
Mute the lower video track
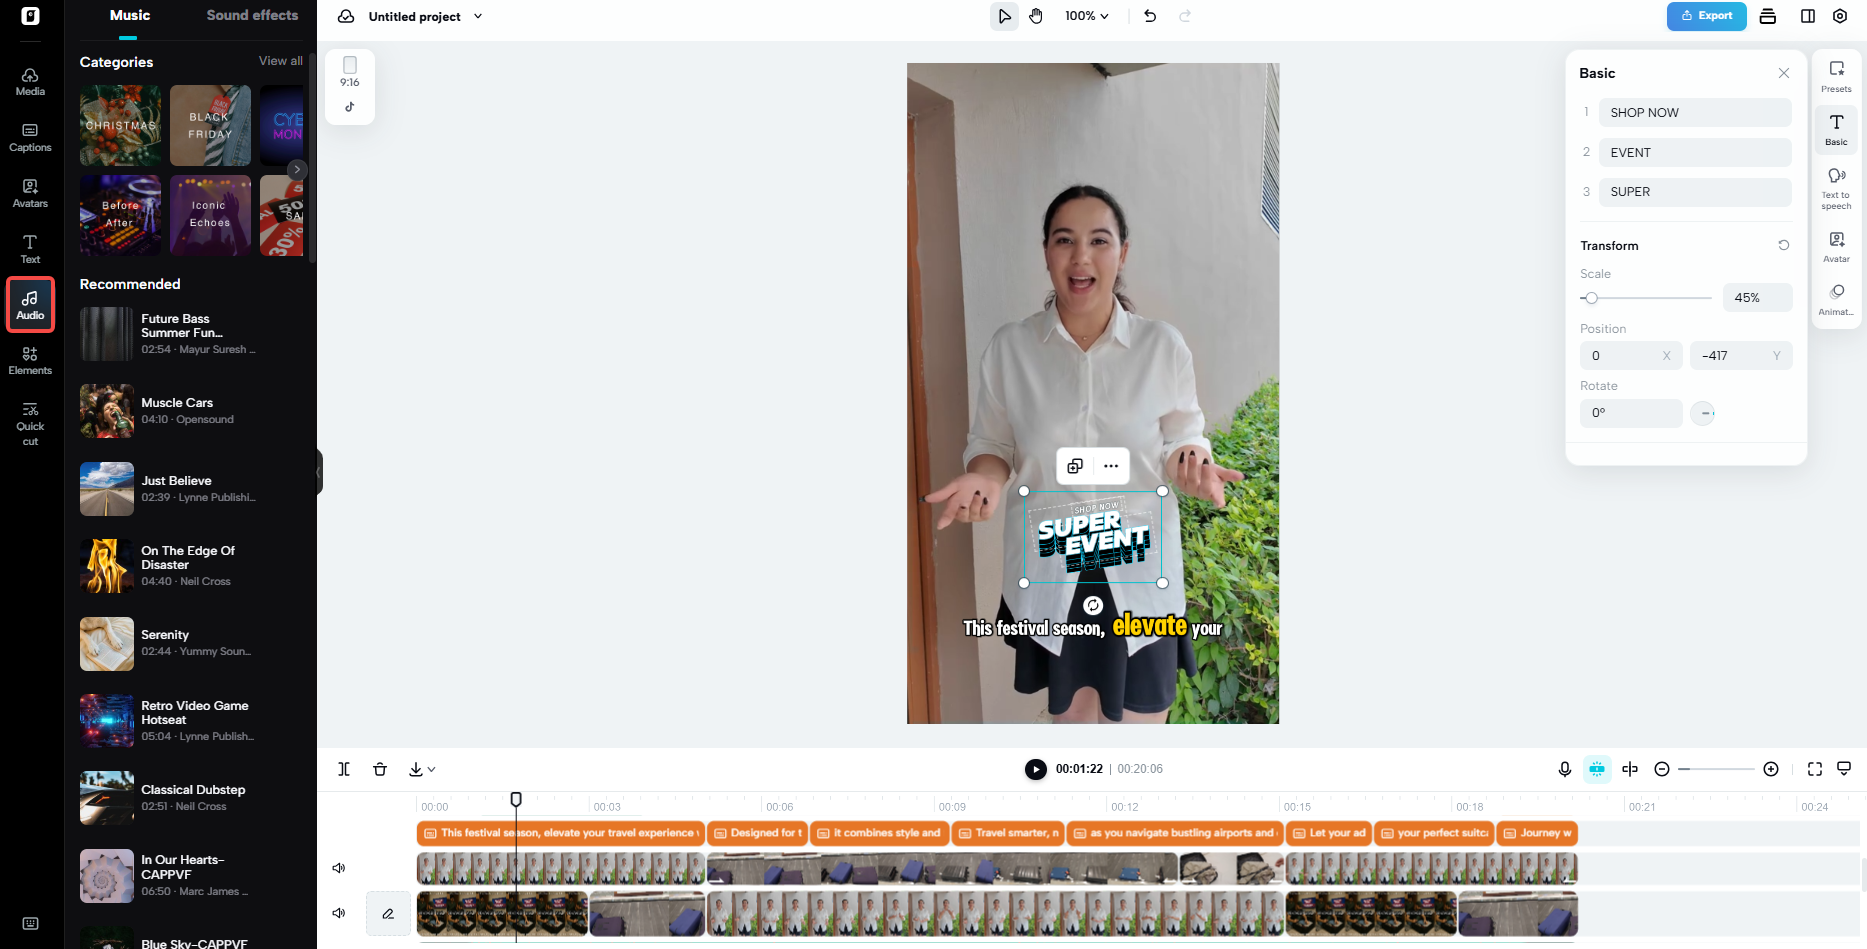[x=339, y=913]
